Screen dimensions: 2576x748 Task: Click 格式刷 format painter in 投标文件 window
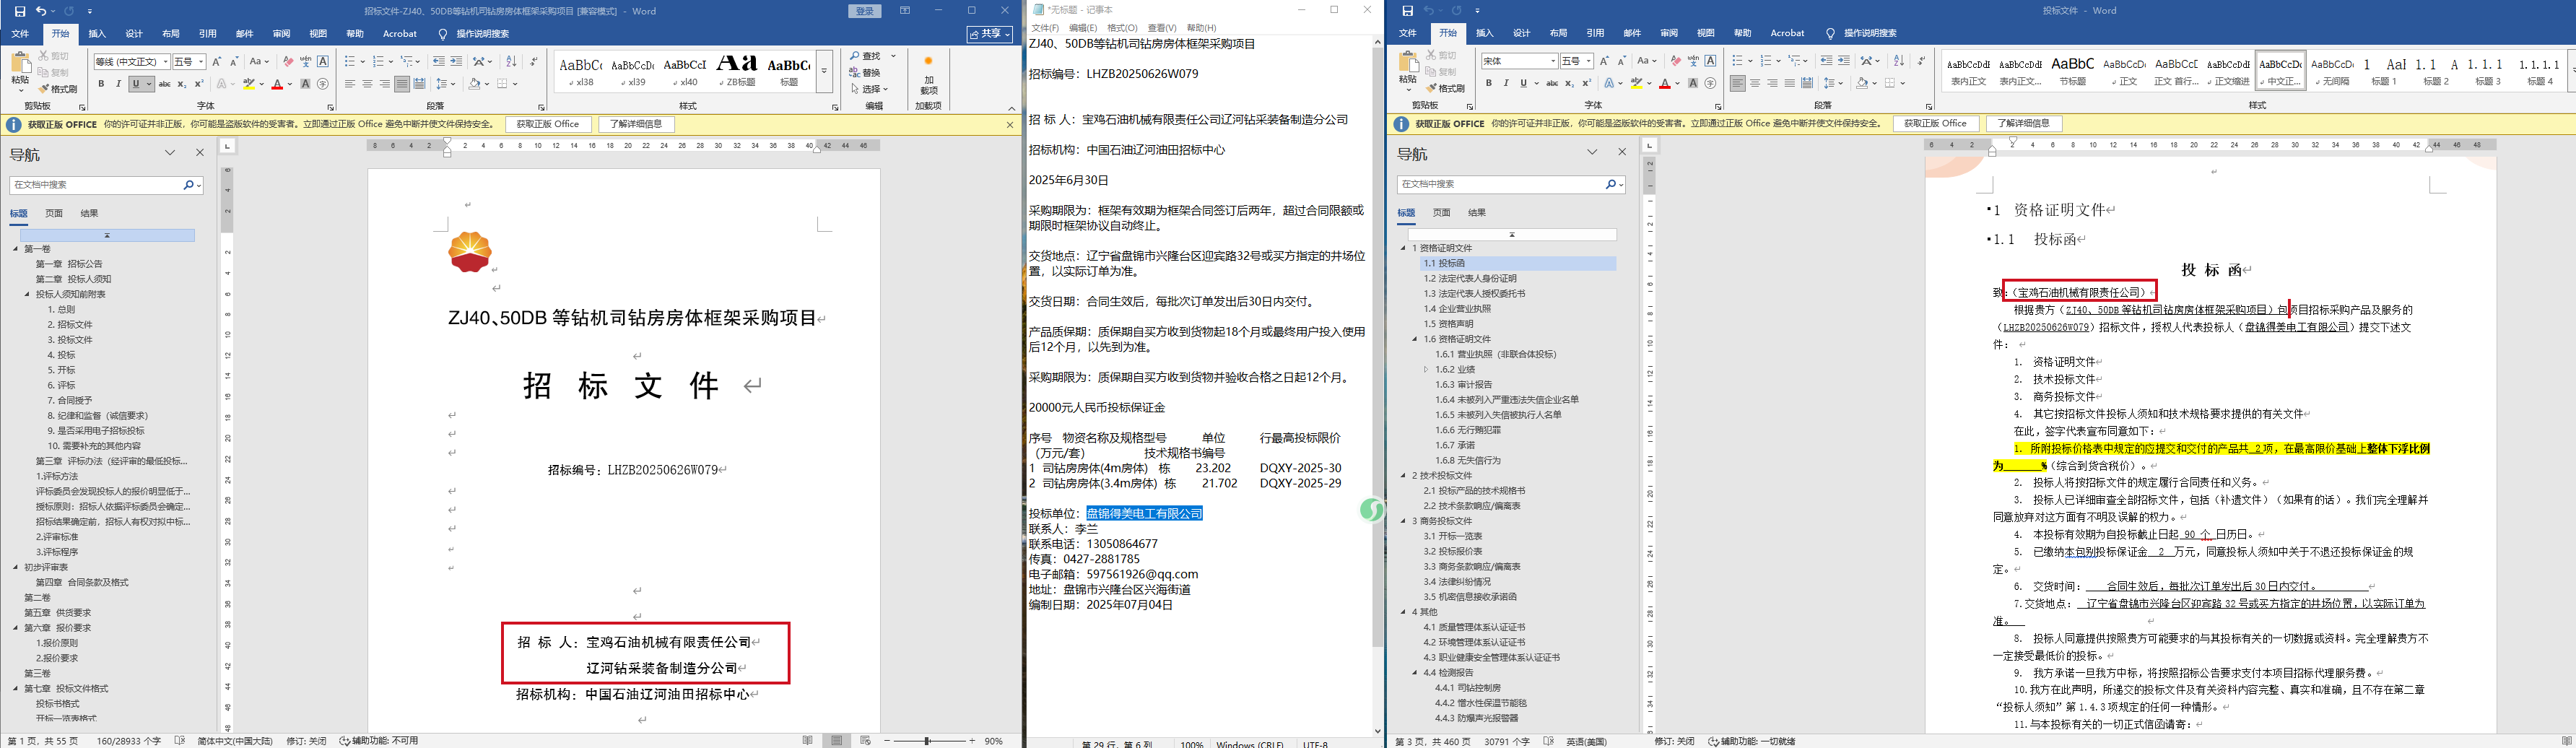click(1447, 89)
